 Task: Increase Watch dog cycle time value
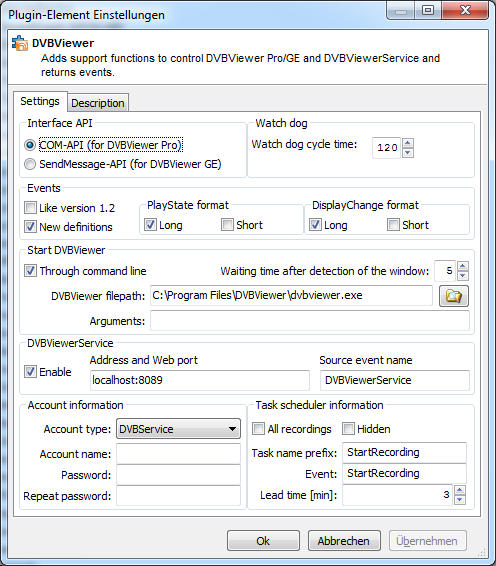[x=408, y=143]
